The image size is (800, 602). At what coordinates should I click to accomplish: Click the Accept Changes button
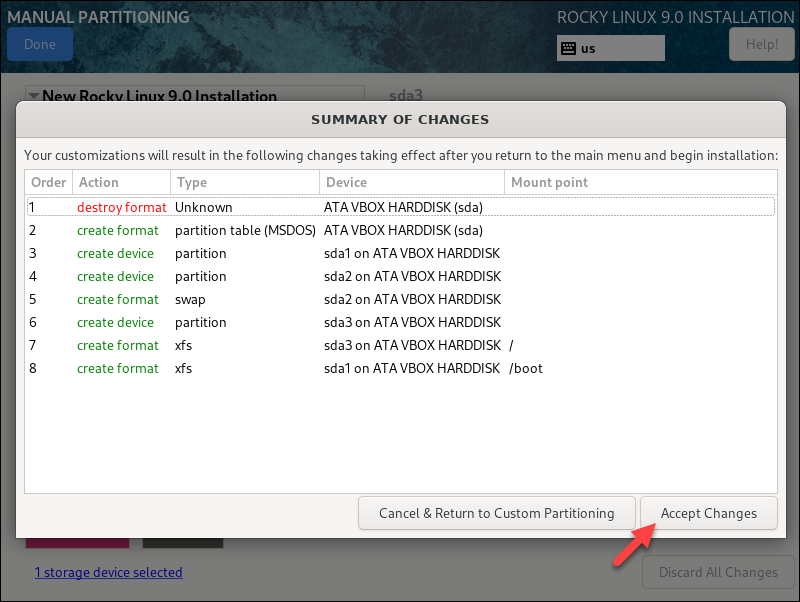point(709,513)
